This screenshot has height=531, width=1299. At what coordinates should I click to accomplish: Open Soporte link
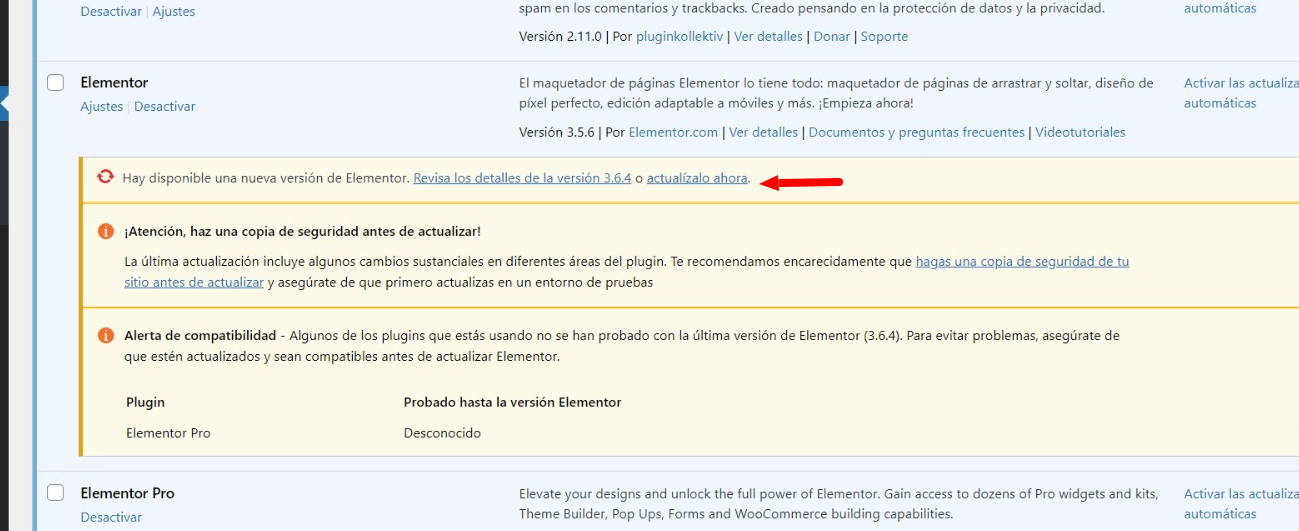click(x=884, y=36)
